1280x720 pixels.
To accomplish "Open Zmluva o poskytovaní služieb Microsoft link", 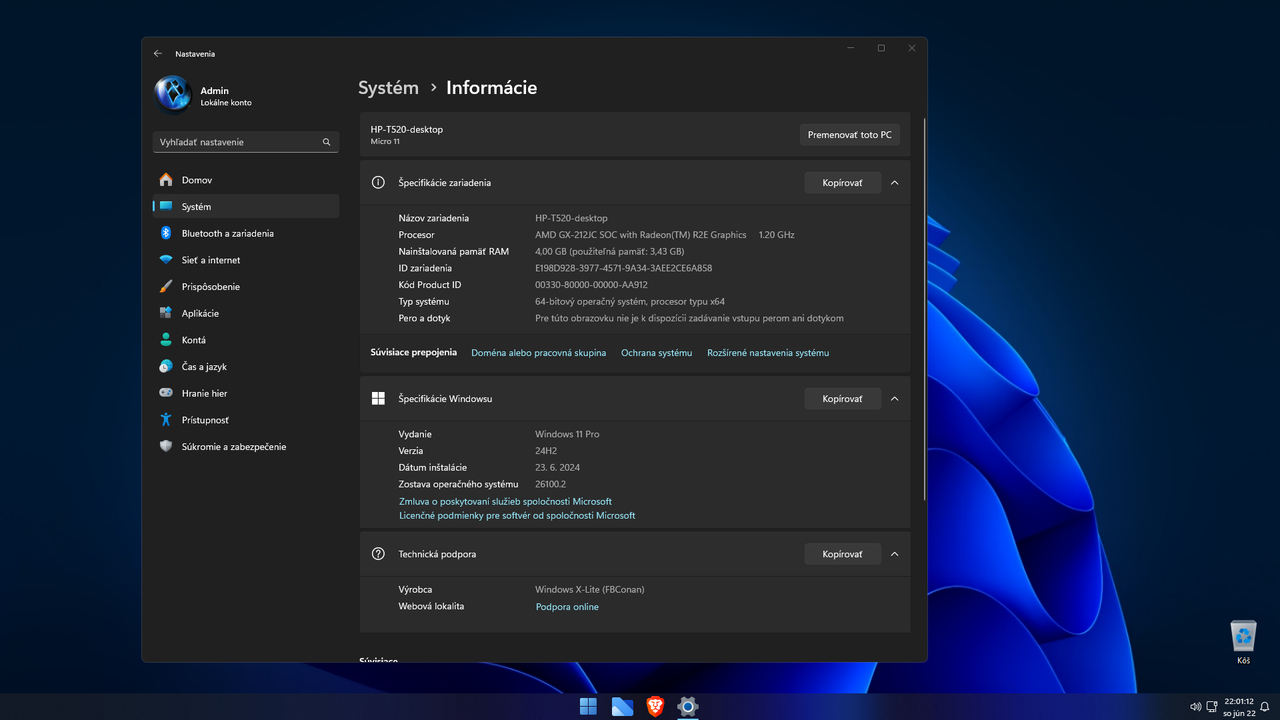I will point(505,502).
